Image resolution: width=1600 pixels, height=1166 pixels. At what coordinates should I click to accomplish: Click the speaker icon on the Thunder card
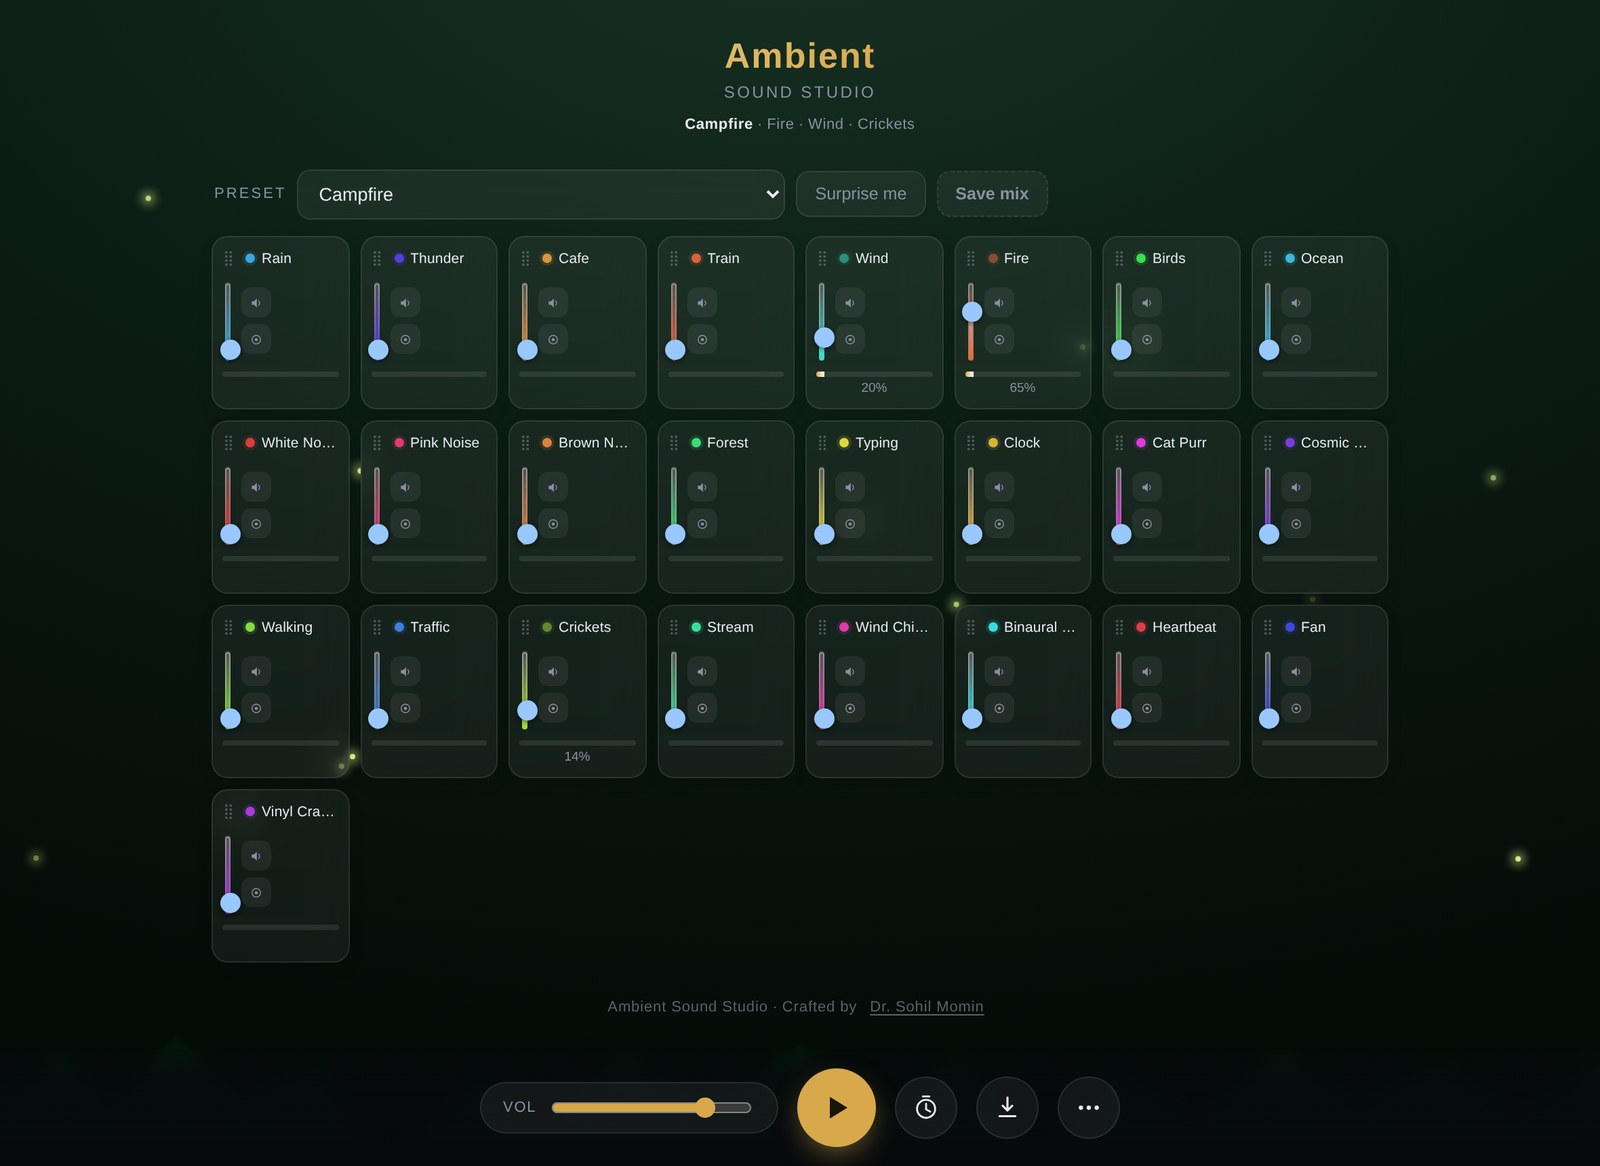point(405,303)
